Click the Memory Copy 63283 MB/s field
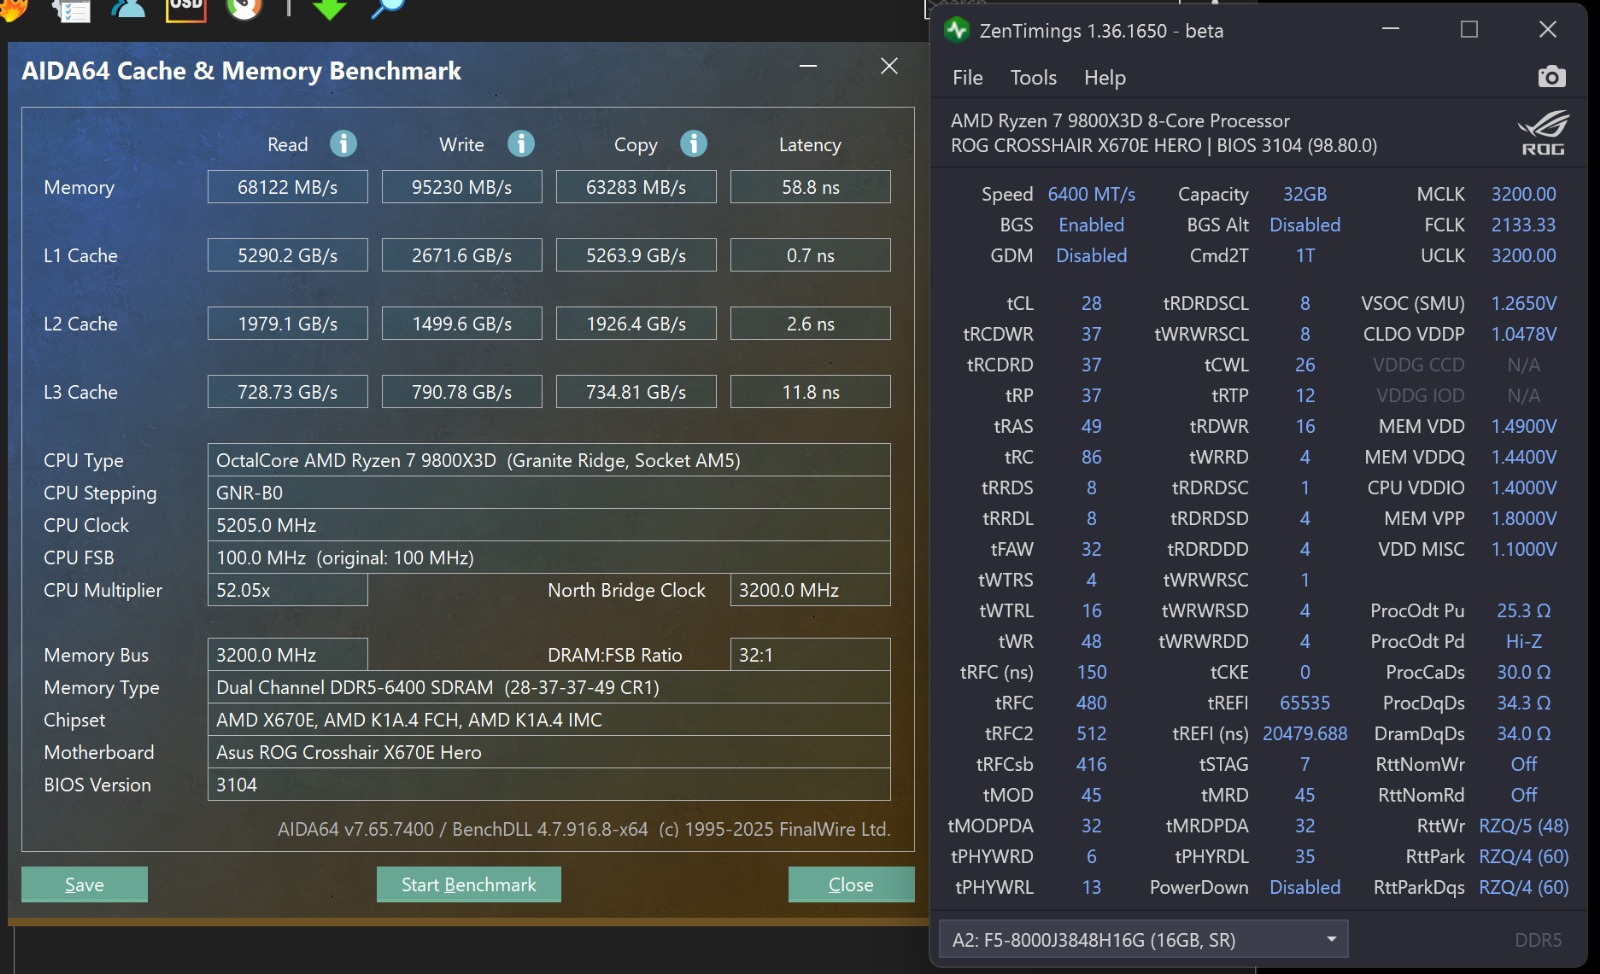1600x974 pixels. (636, 187)
